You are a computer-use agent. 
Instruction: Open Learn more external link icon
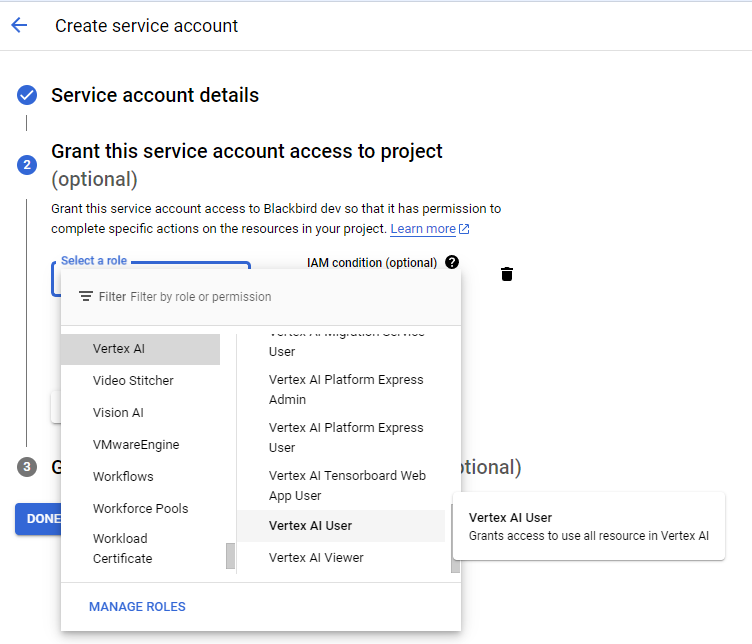(x=464, y=229)
